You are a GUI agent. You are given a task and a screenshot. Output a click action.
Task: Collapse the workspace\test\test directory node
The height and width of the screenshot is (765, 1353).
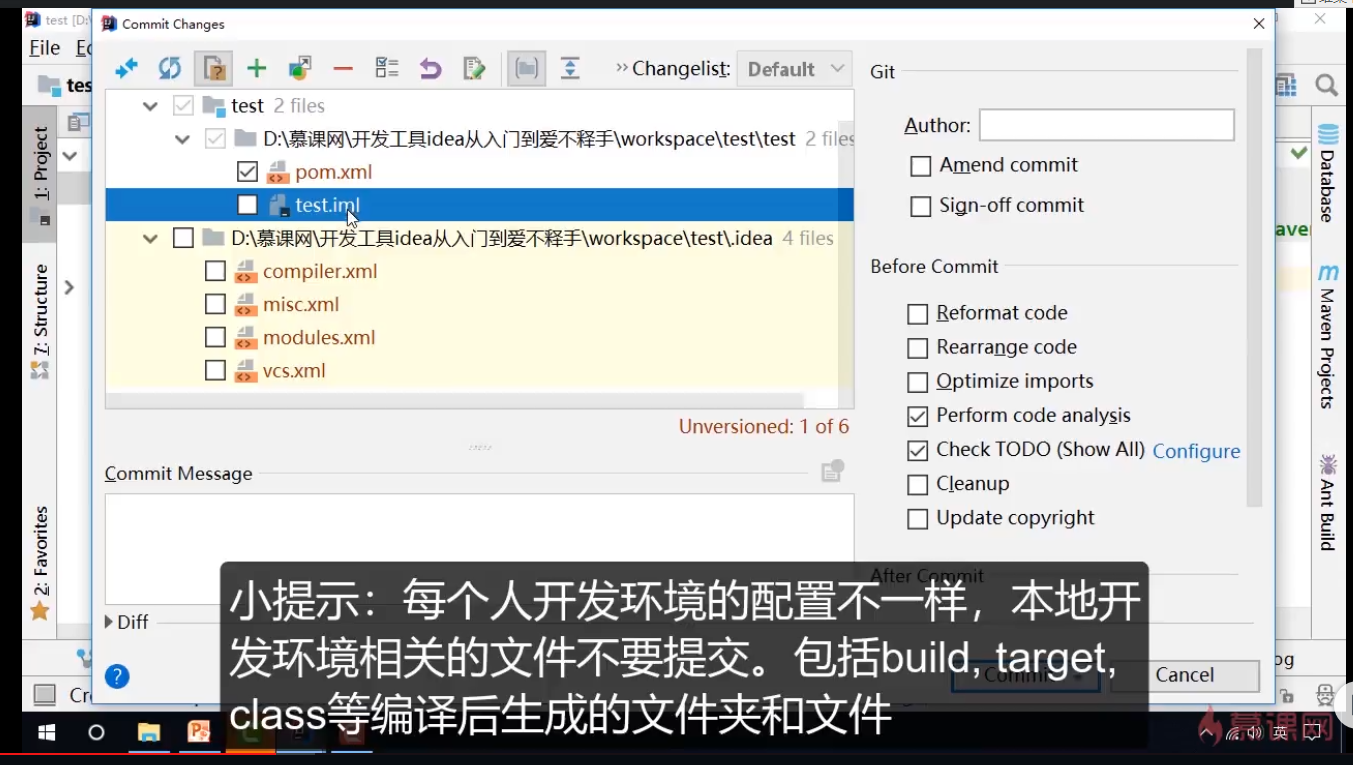[182, 139]
